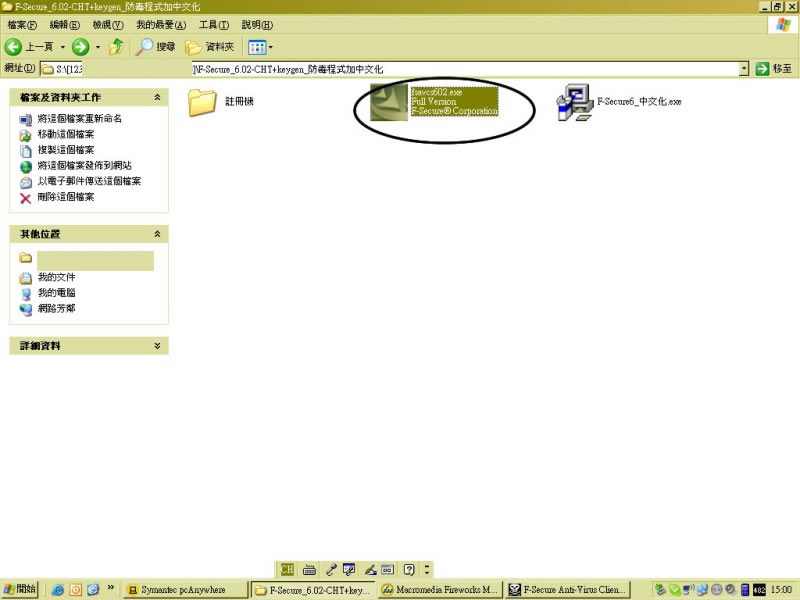
Task: Open the 我的最愛(A) menu
Action: tap(161, 24)
